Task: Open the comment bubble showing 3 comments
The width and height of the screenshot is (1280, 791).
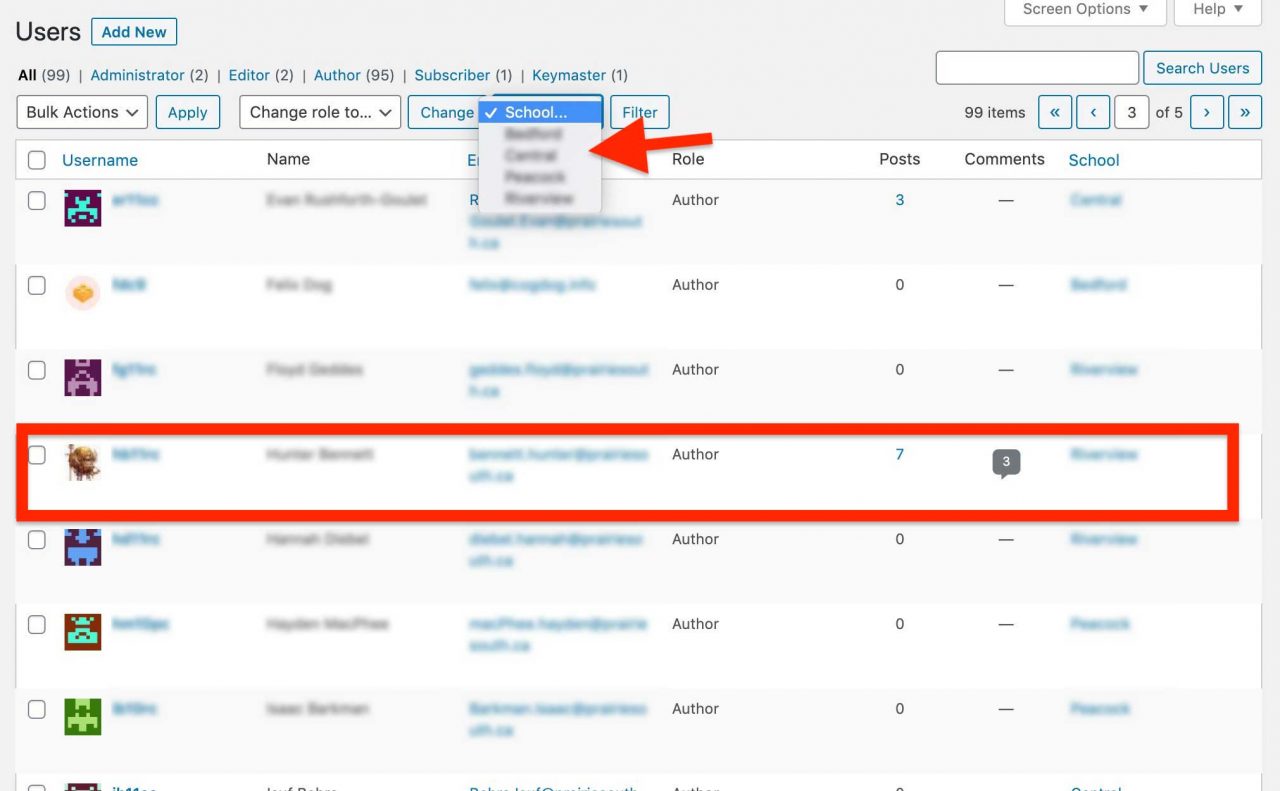Action: [x=1006, y=463]
